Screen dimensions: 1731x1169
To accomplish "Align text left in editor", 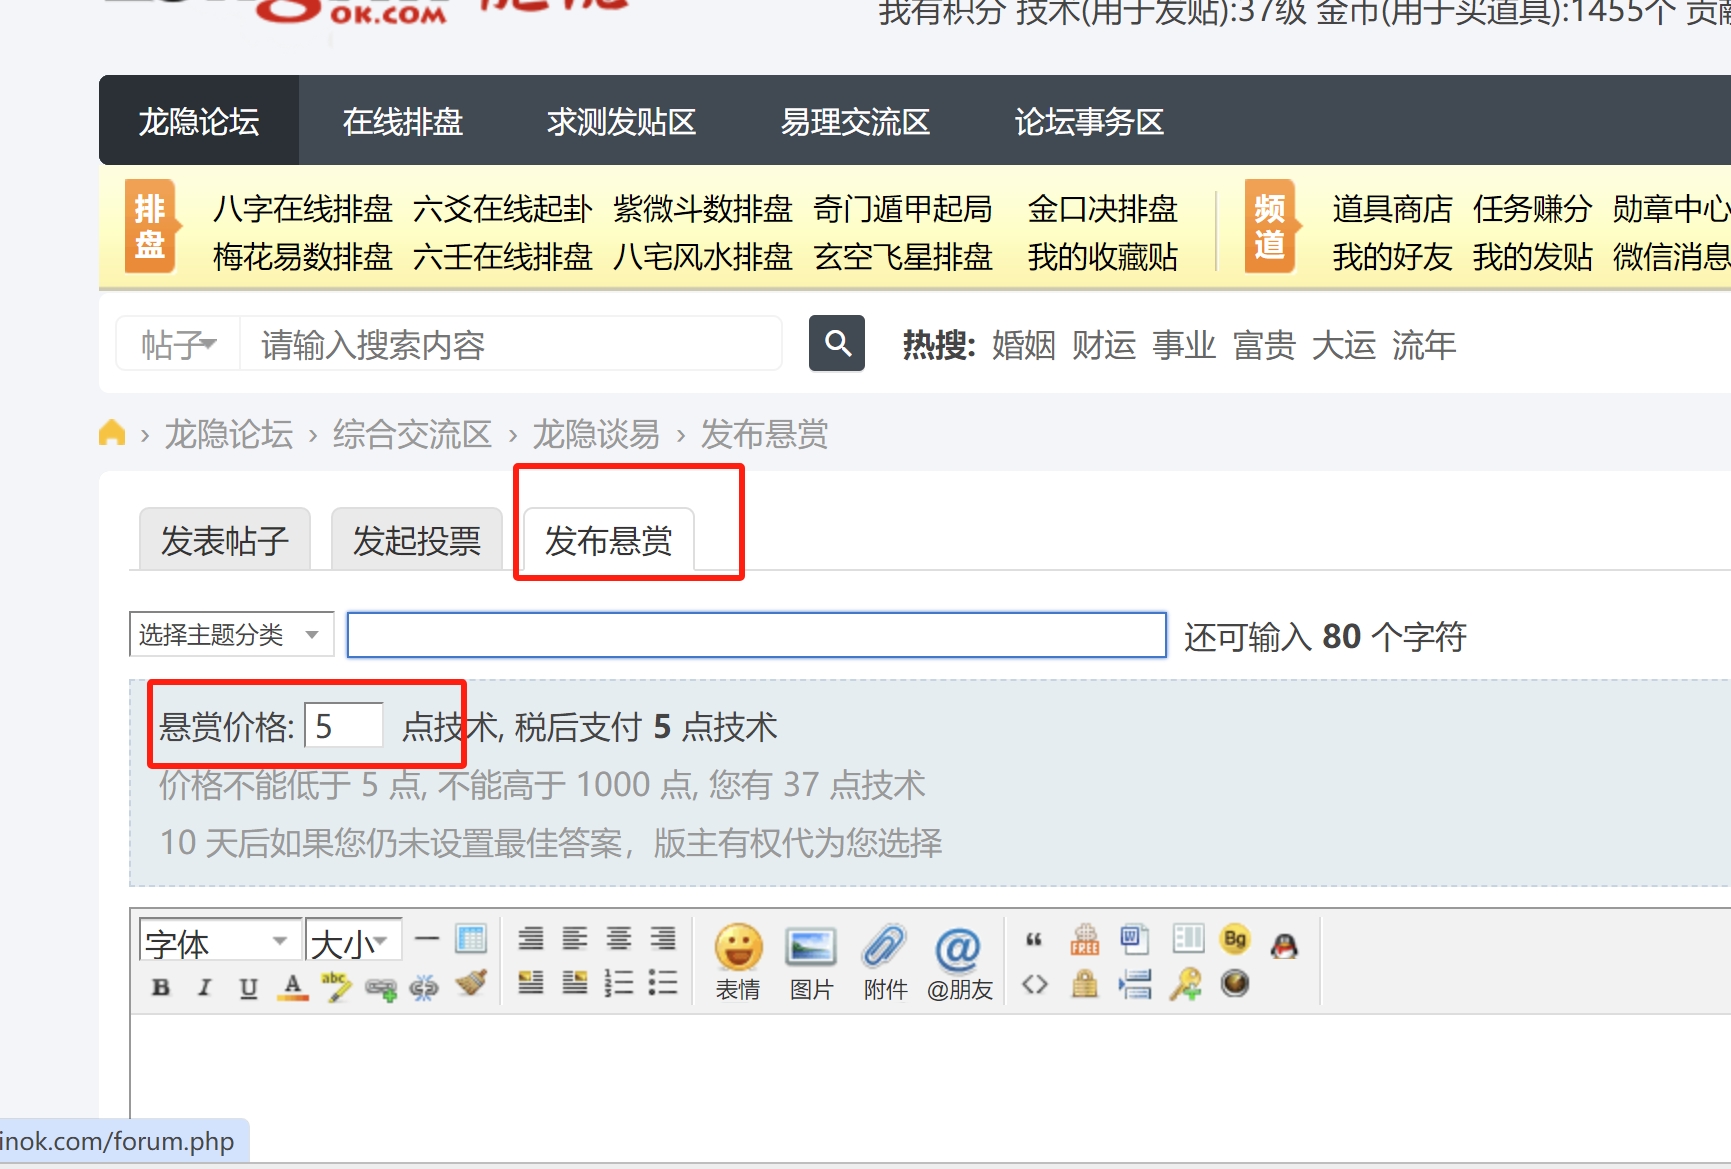I will click(575, 938).
